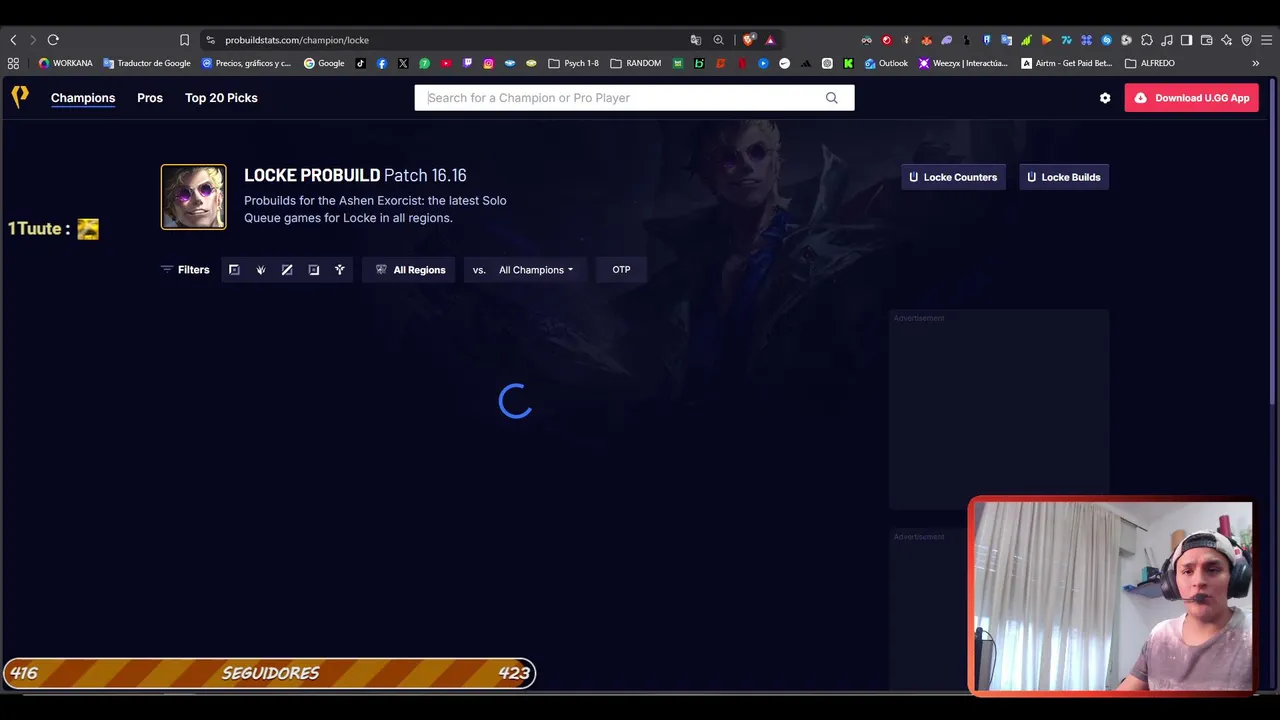Open the Filters panel

(185, 270)
